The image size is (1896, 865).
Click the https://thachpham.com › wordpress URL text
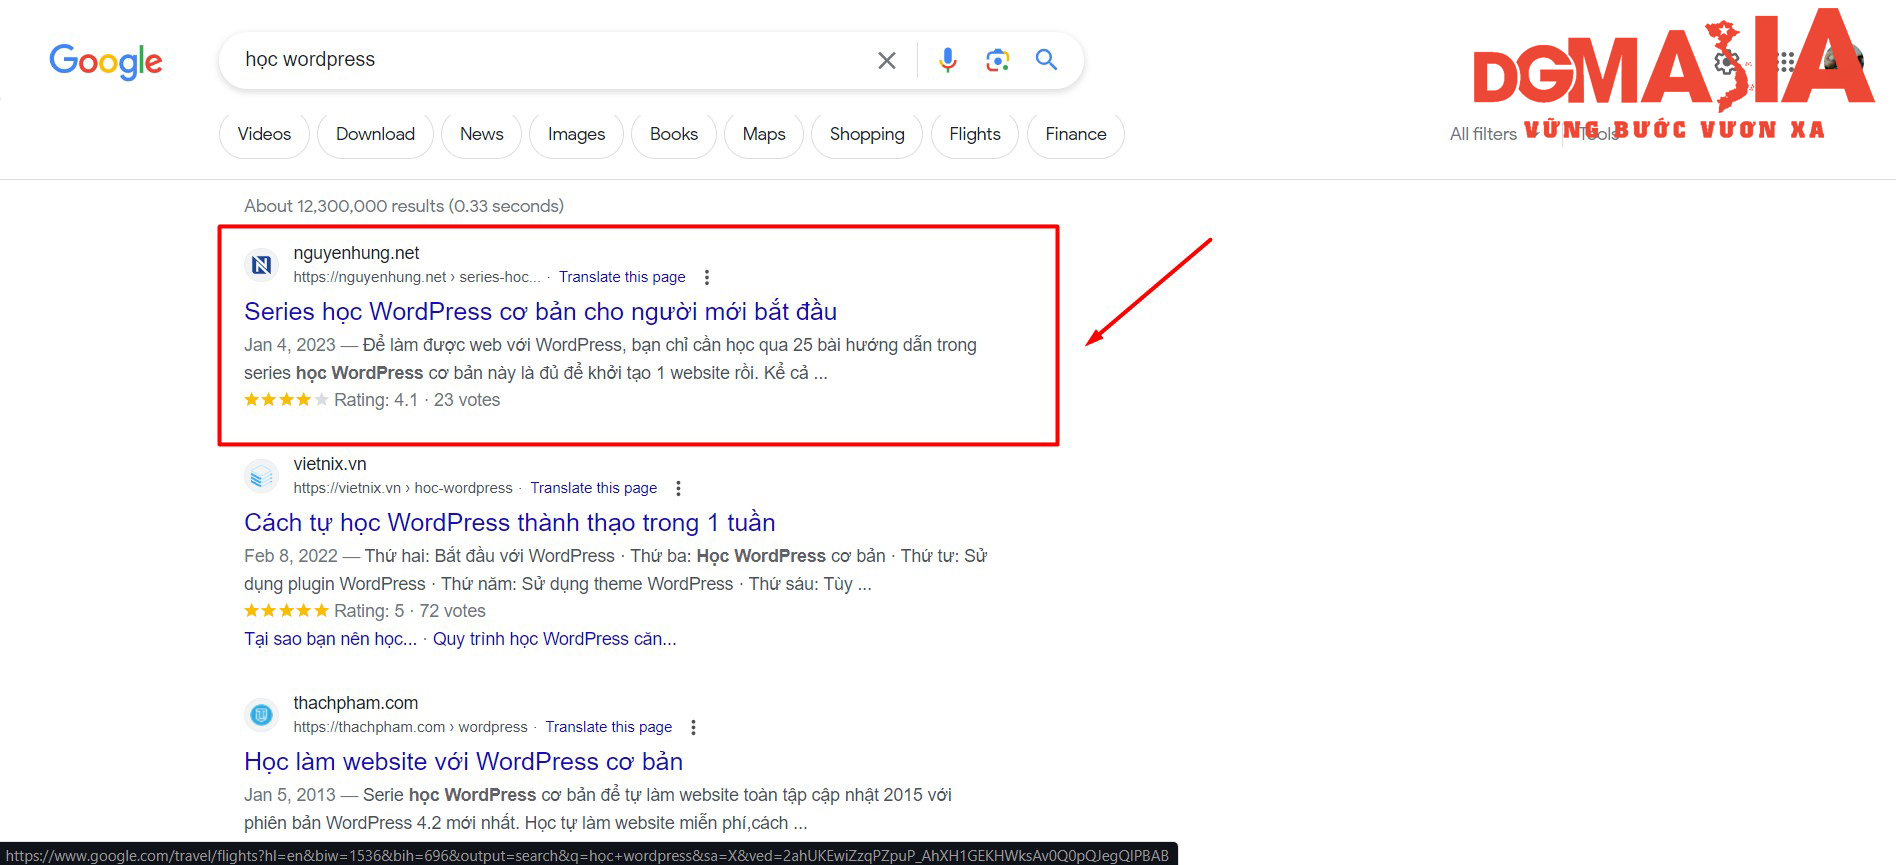point(410,727)
